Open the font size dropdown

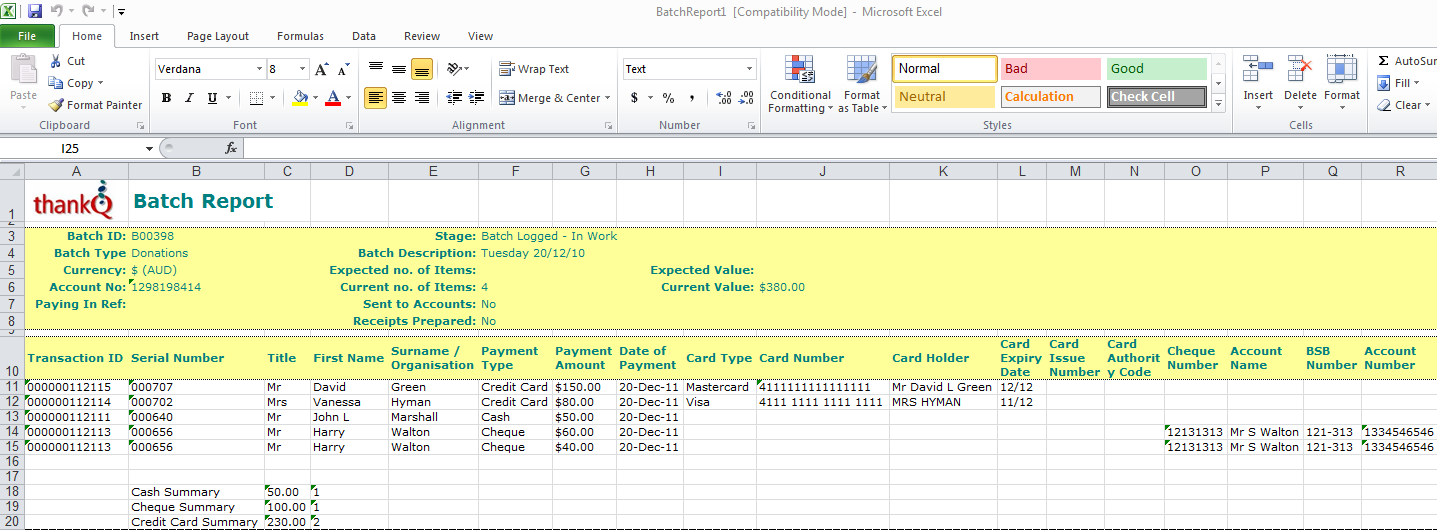[302, 69]
